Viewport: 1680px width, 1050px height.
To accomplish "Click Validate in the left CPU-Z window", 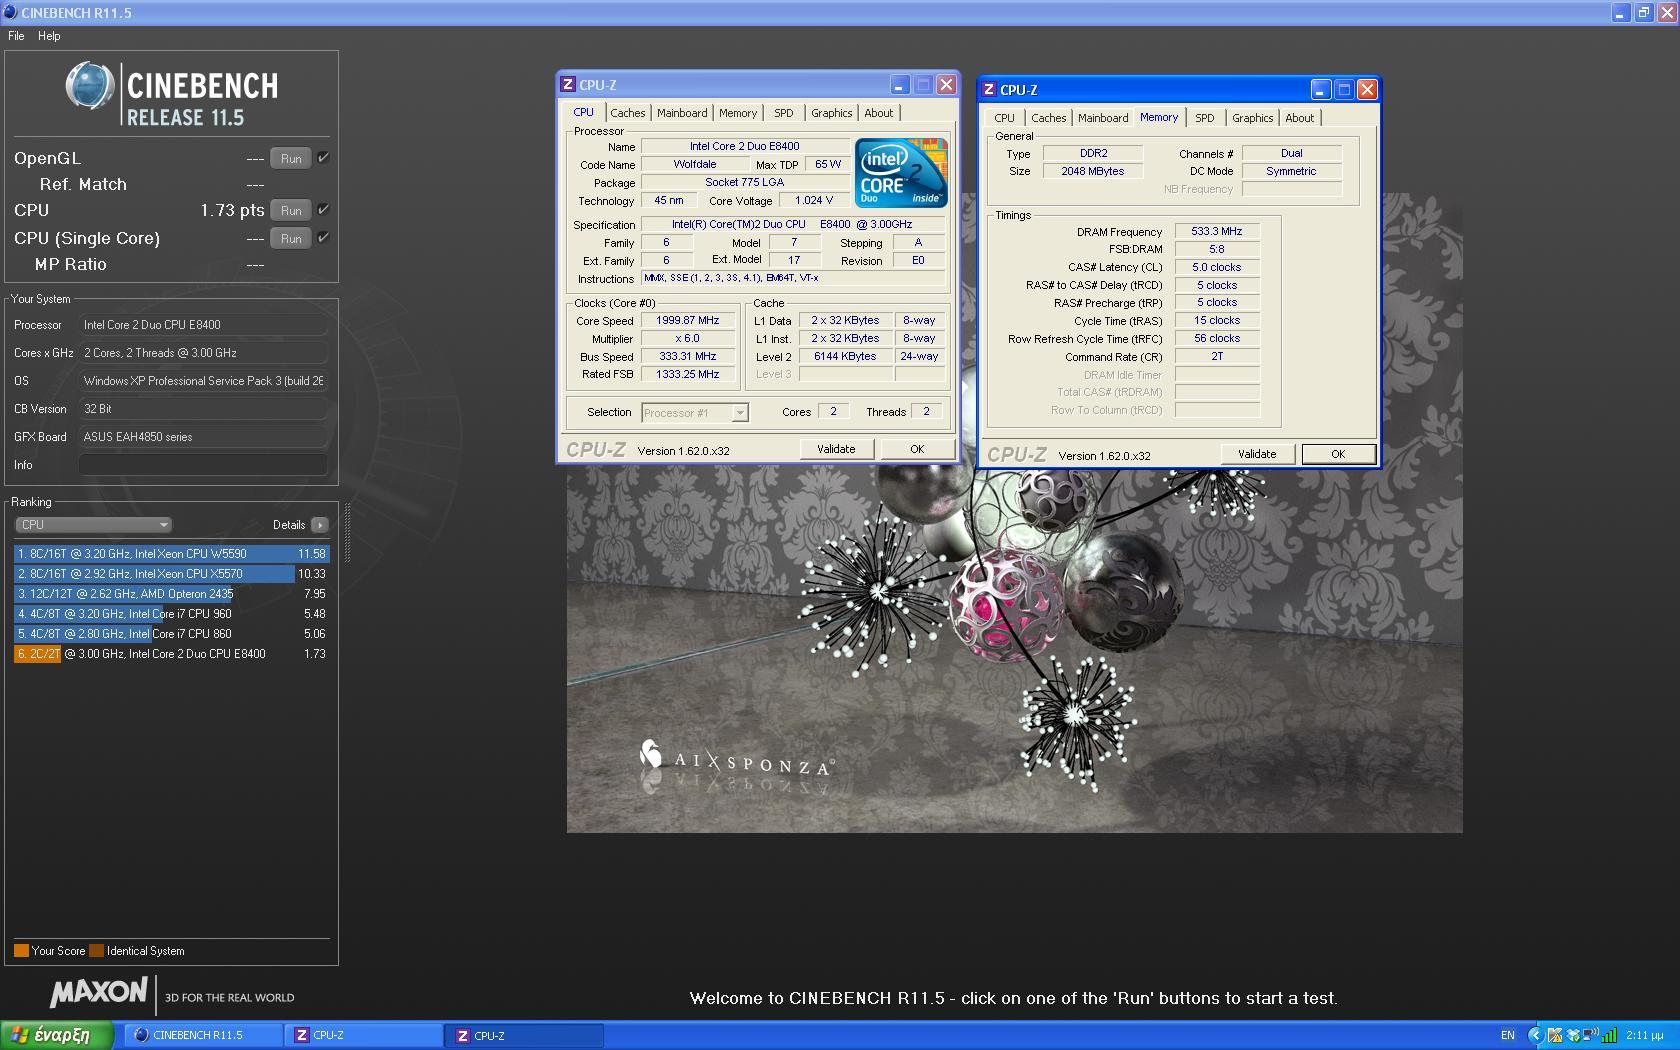I will click(x=836, y=449).
